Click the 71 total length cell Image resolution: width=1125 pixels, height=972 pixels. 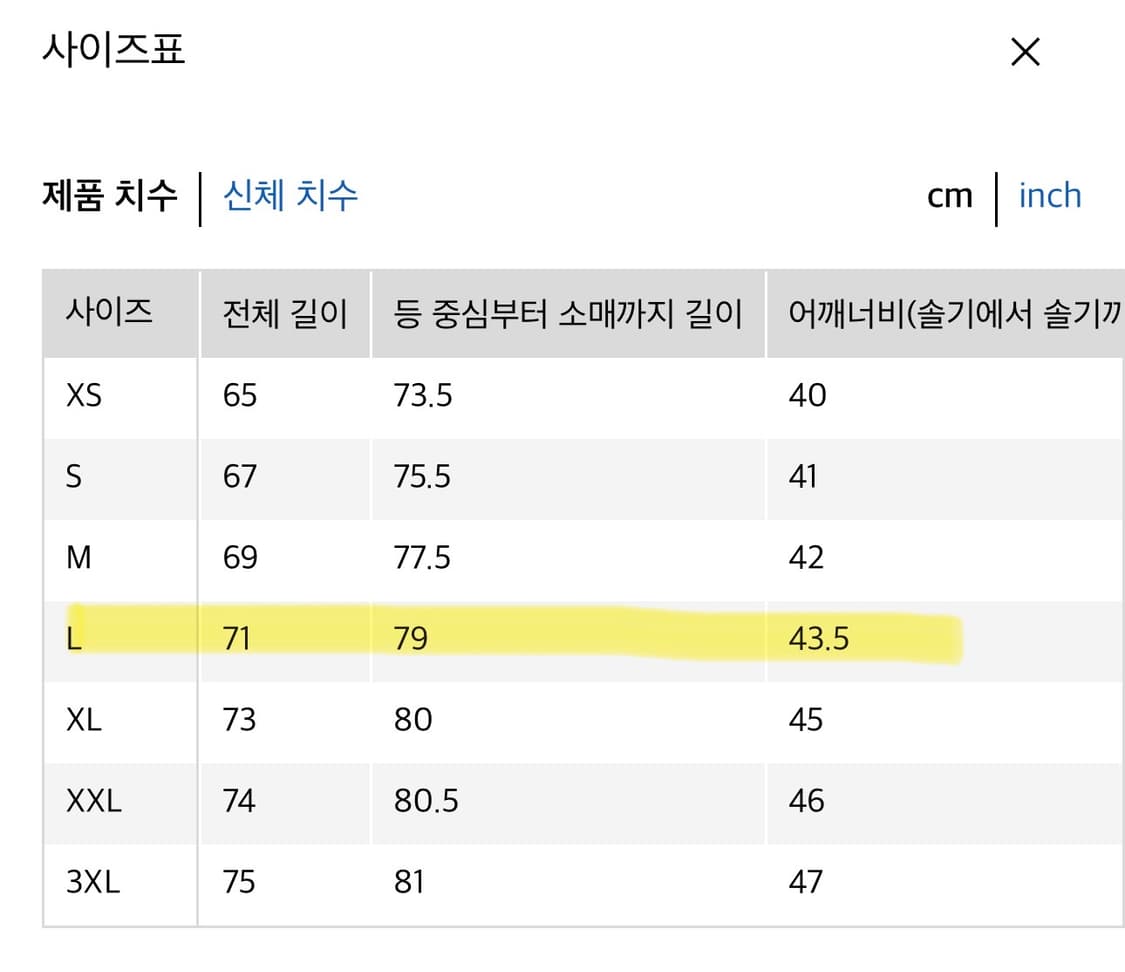(238, 639)
